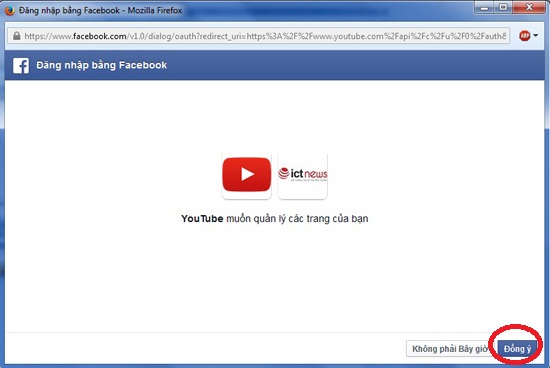550x368 pixels.
Task: Click the Facebook logo in blue header
Action: (21, 66)
